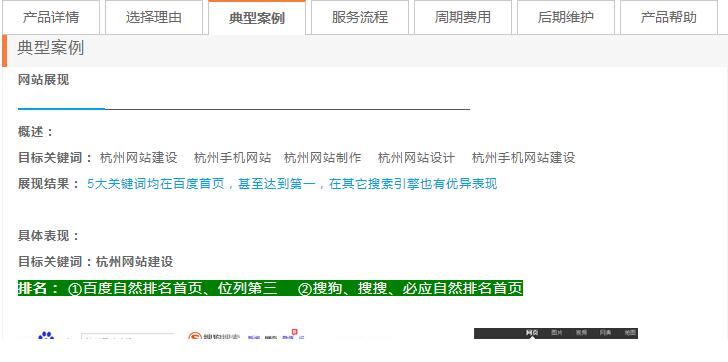Click keyword 杭州网站建设 in the target list
728x362 pixels.
pyautogui.click(x=138, y=158)
